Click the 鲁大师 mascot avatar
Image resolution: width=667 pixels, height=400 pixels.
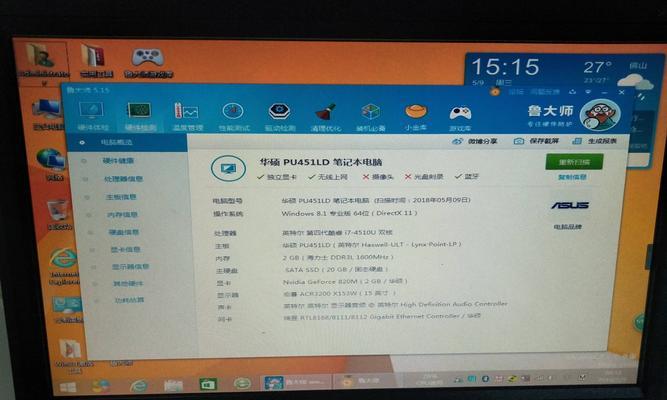tap(600, 114)
